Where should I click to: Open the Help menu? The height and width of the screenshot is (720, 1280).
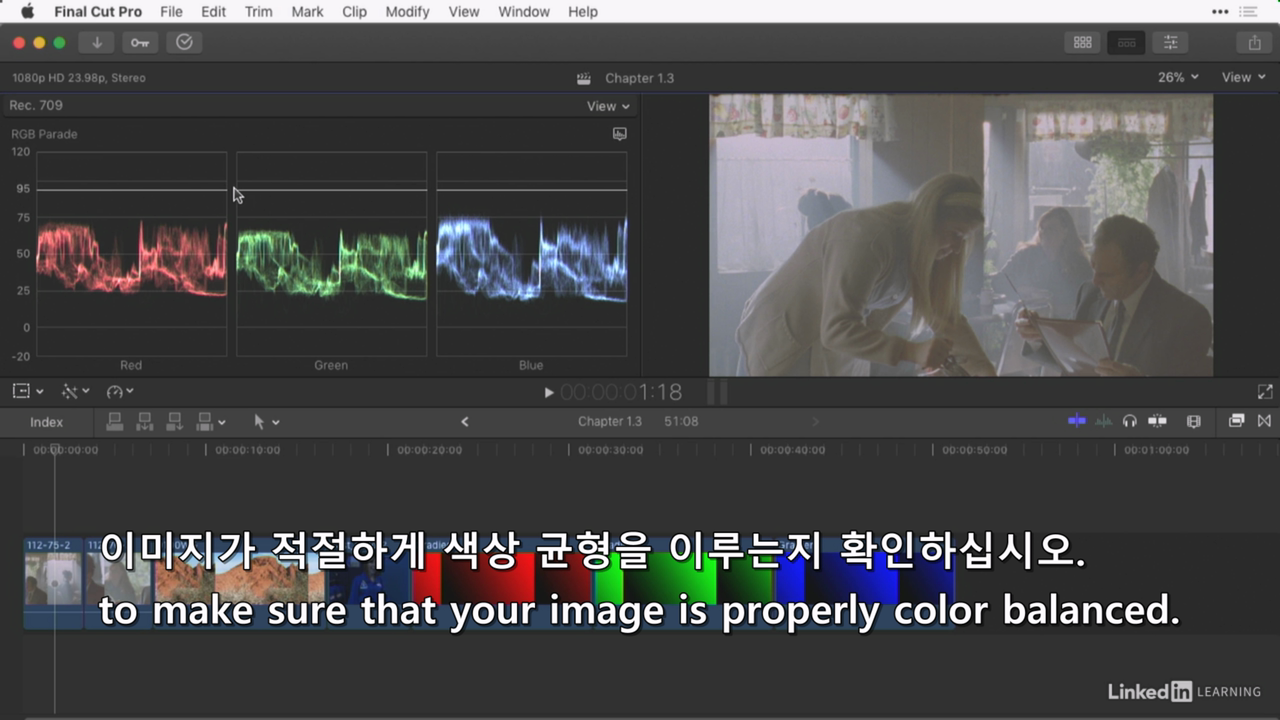click(x=583, y=12)
